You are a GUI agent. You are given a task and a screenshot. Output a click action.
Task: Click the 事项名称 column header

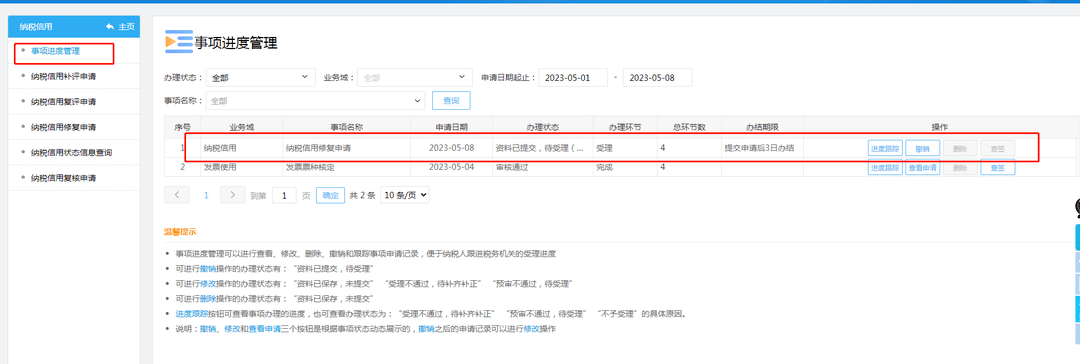coord(346,128)
